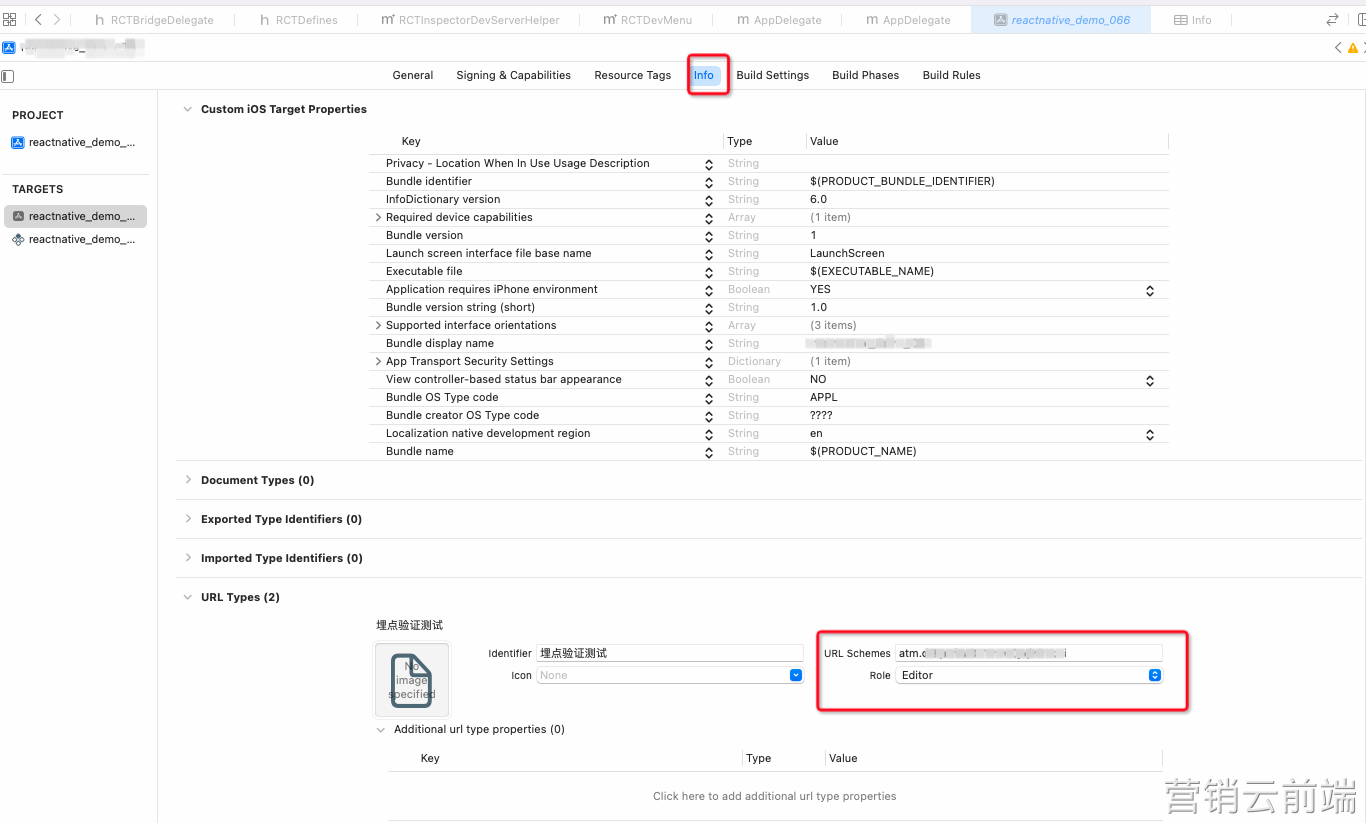The width and height of the screenshot is (1366, 823).
Task: Expand App Transport Security Settings row
Action: 378,361
